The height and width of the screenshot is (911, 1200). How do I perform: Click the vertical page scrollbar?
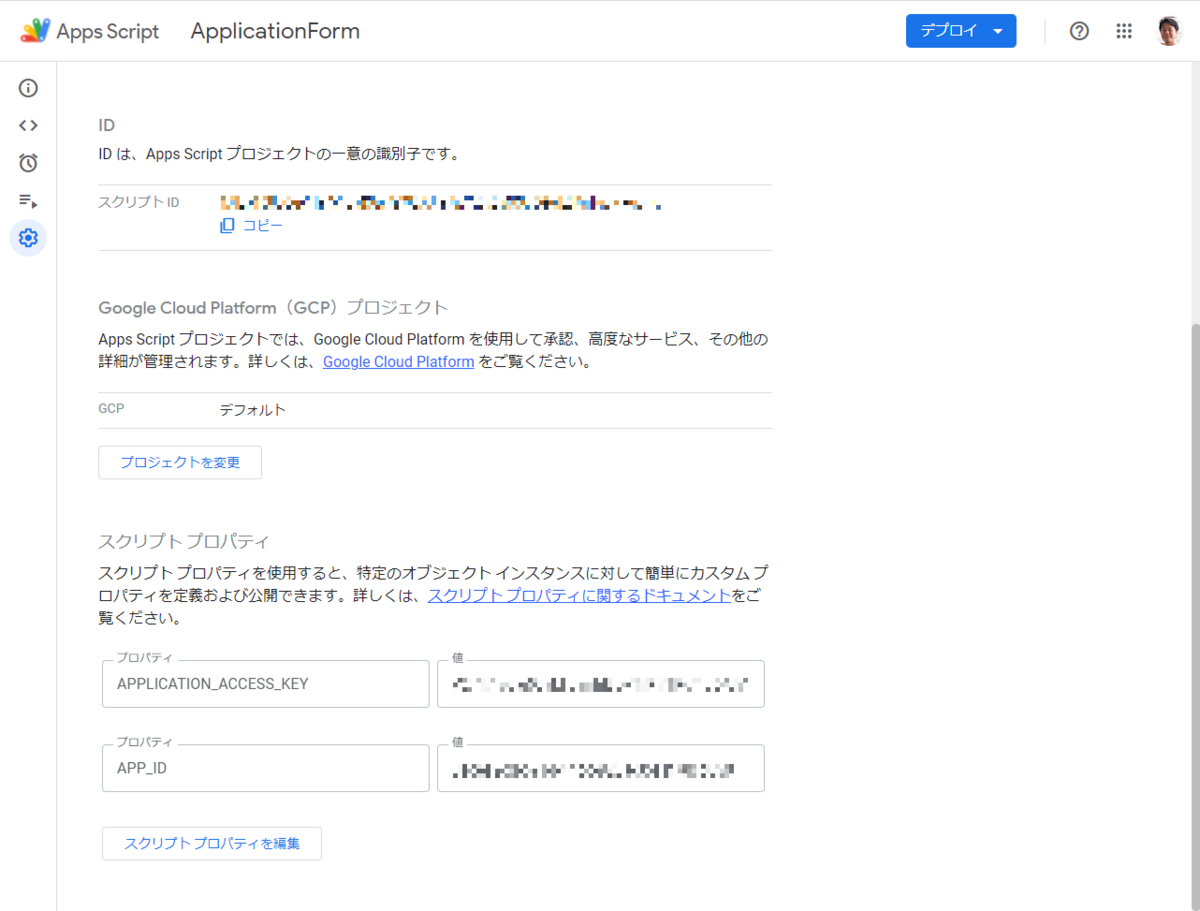click(x=1194, y=617)
